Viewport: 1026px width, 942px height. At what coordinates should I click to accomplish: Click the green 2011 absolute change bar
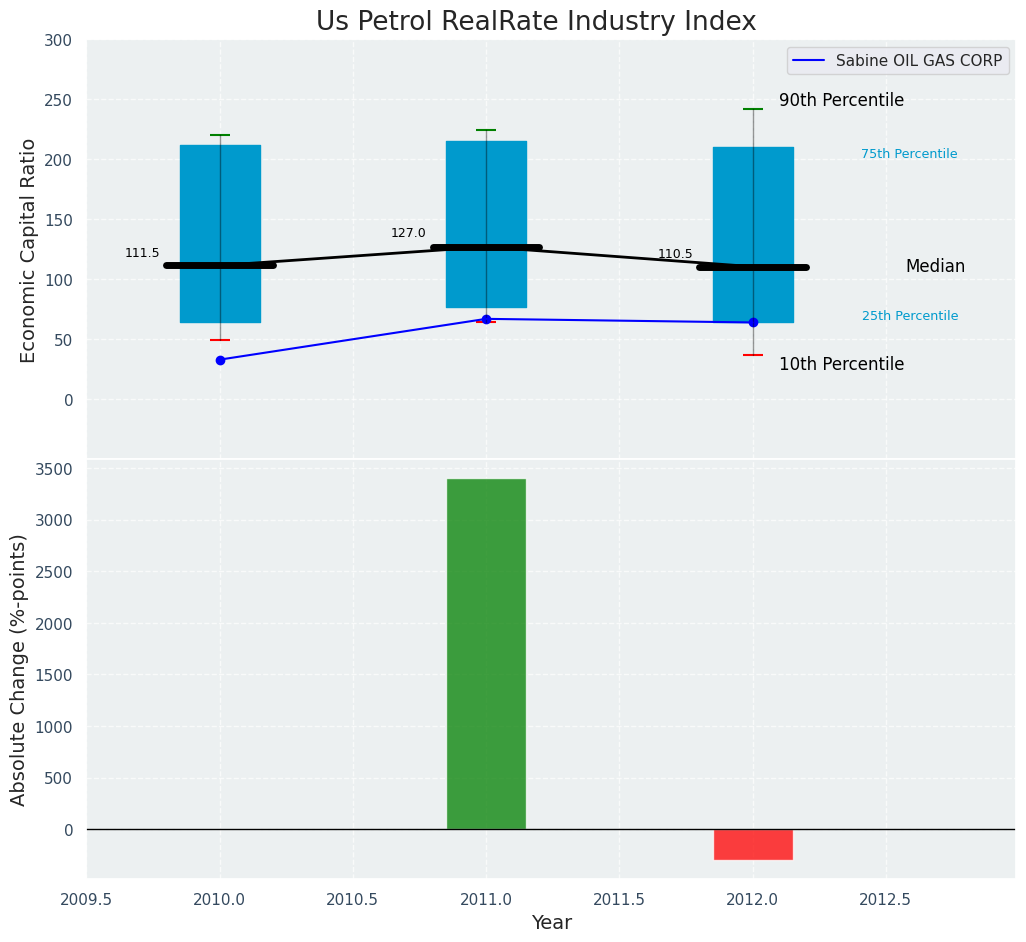486,654
